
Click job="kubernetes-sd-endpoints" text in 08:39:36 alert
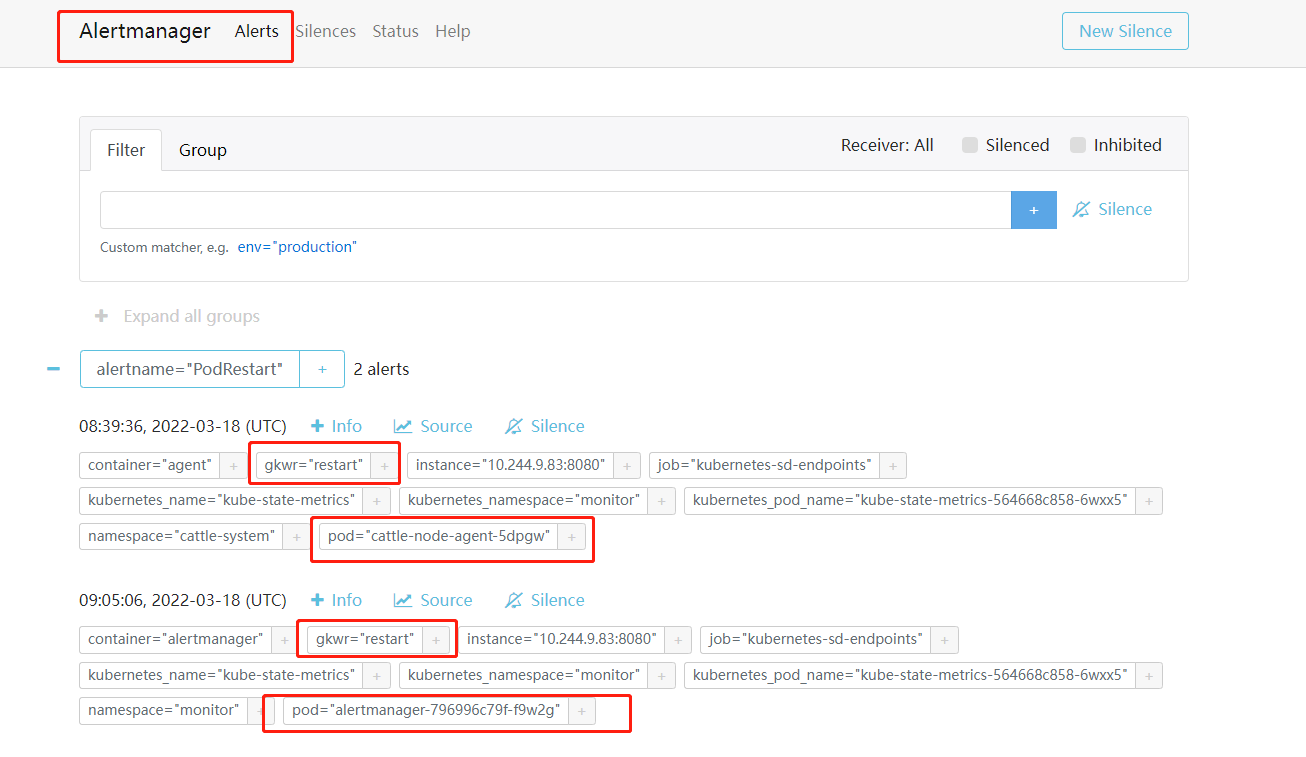pos(765,465)
